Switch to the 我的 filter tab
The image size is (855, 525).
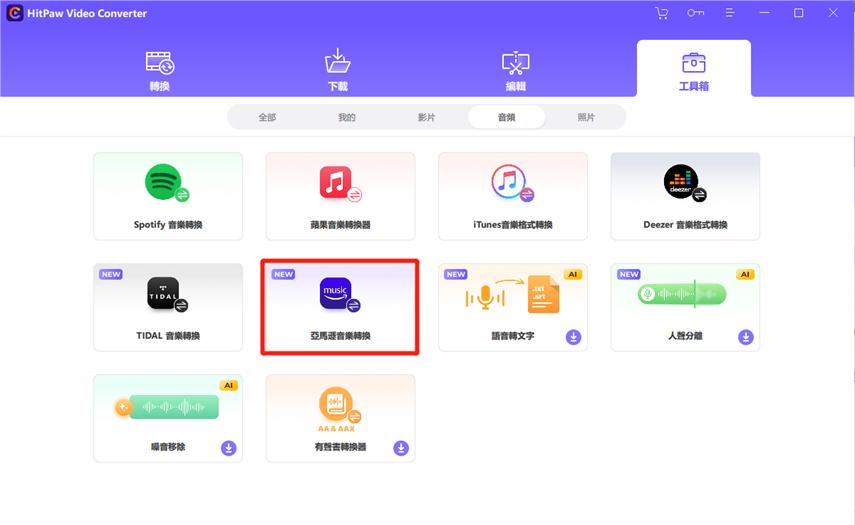click(346, 117)
